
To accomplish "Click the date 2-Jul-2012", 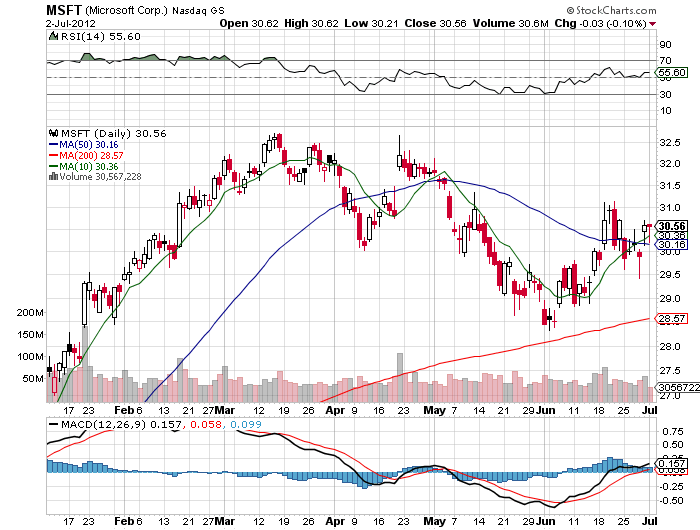I will click(x=71, y=23).
